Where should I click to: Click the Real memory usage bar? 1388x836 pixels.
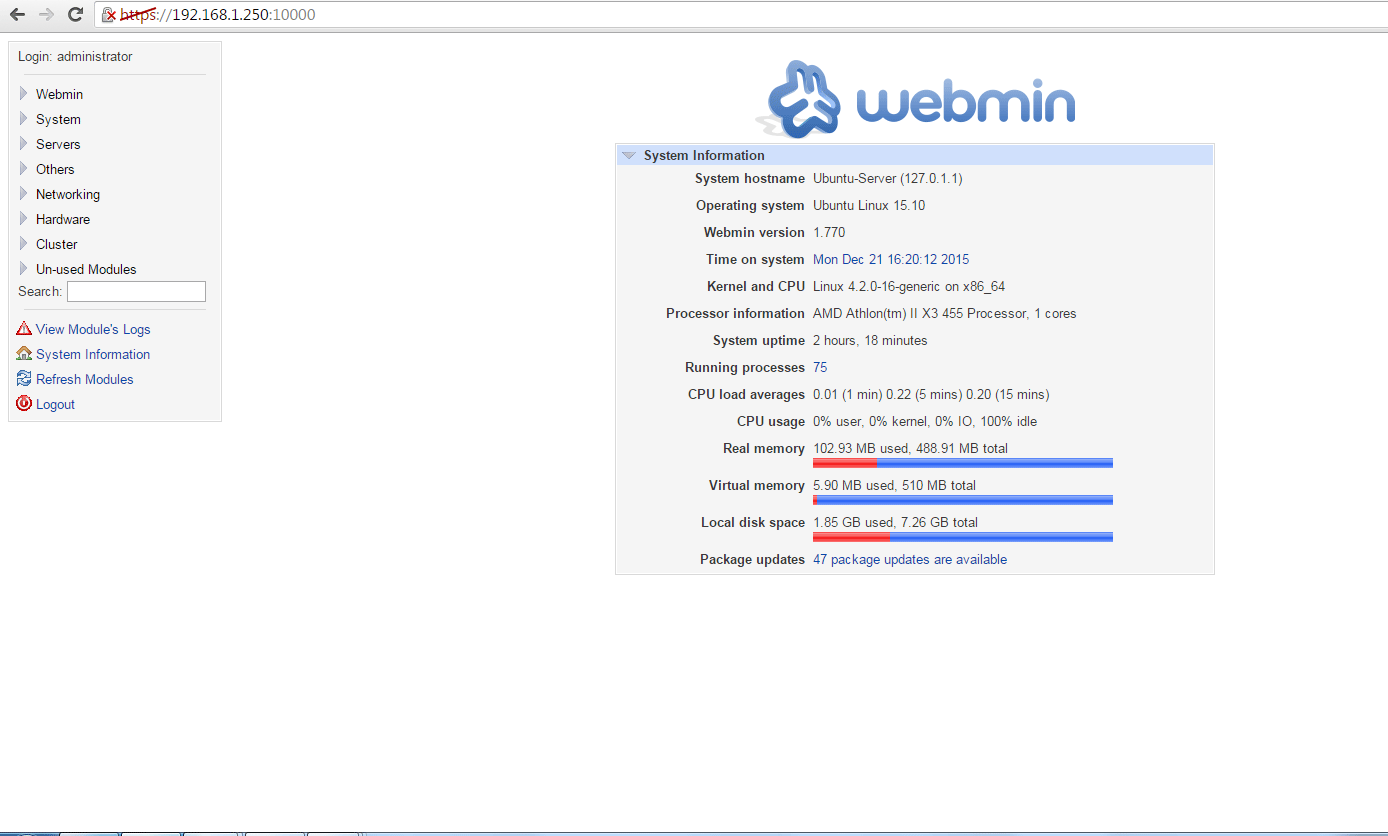coord(963,463)
